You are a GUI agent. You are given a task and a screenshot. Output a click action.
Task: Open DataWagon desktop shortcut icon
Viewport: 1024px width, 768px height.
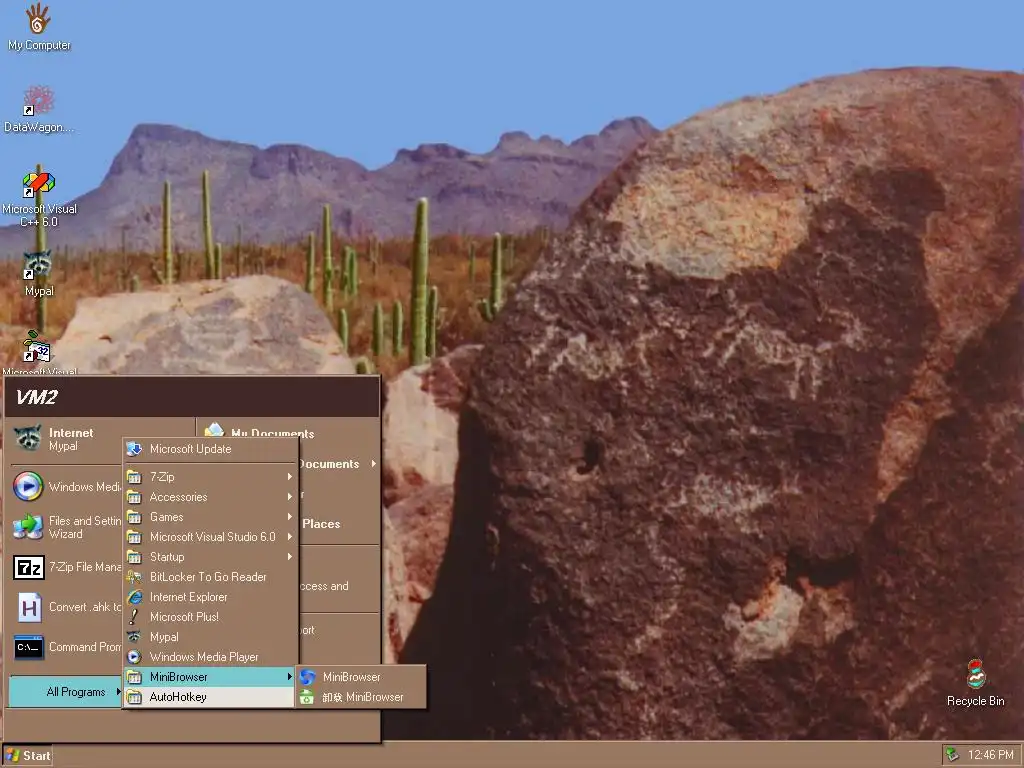pos(39,101)
